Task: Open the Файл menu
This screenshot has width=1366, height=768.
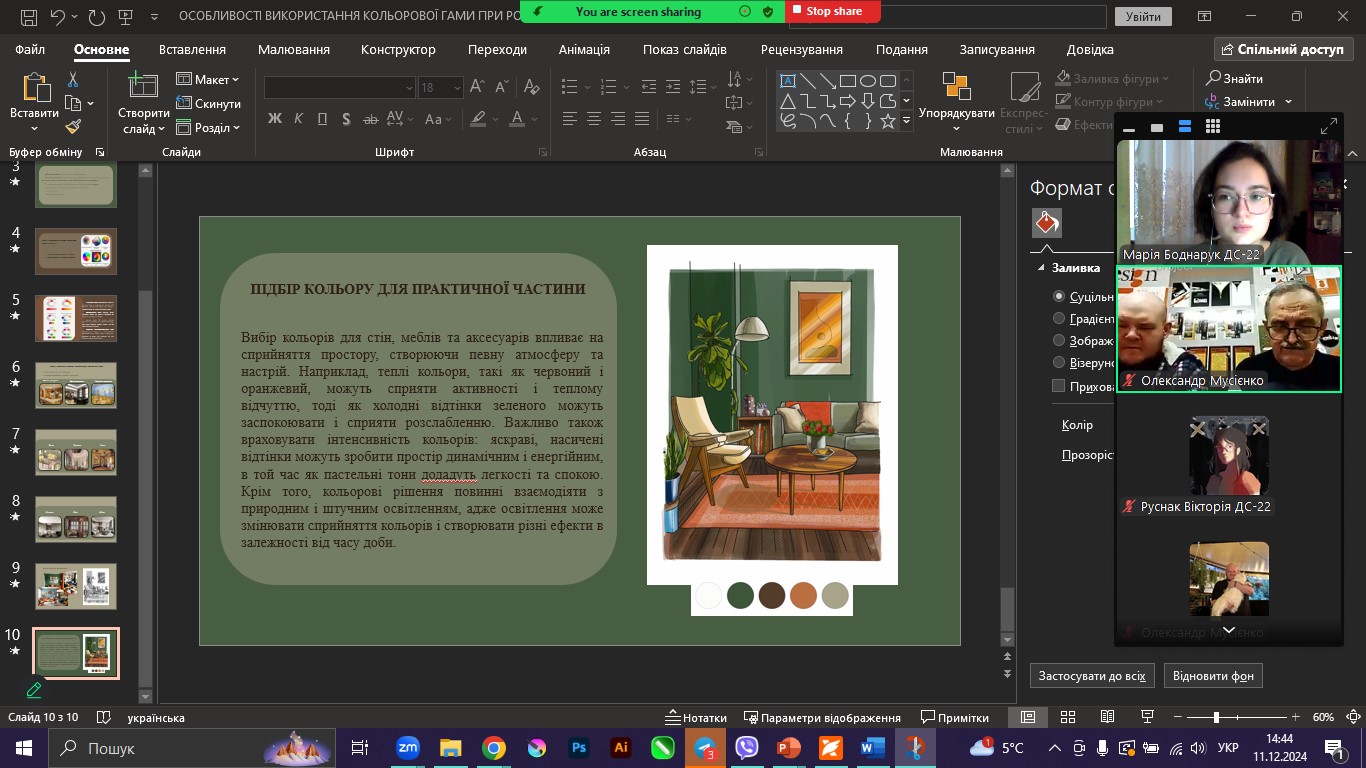Action: [x=30, y=49]
